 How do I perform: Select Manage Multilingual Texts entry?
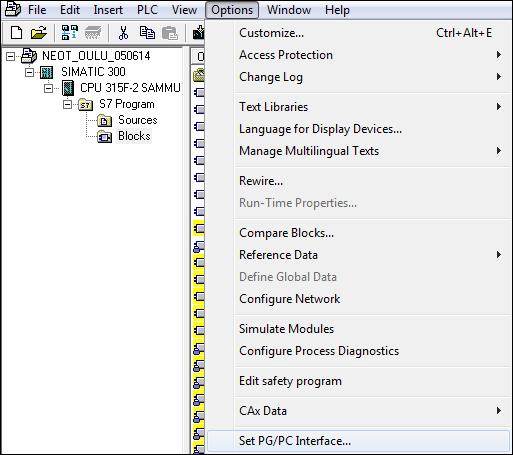point(358,151)
